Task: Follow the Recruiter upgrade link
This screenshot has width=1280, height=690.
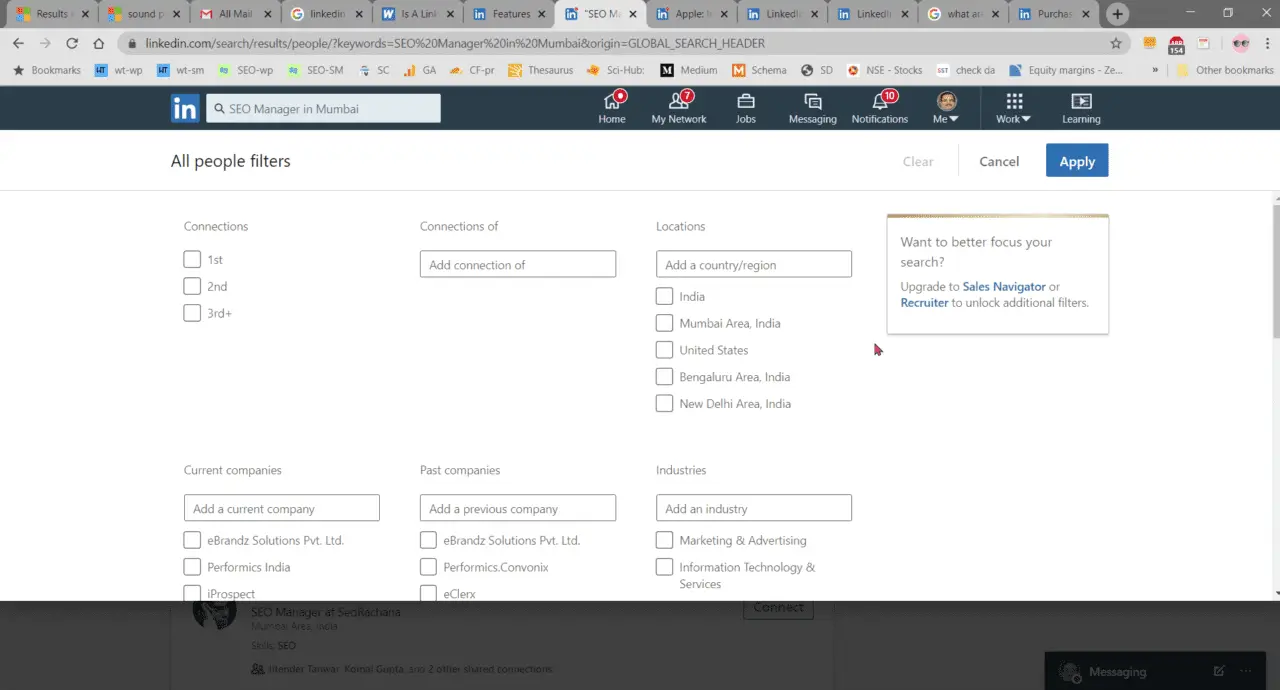Action: pos(924,303)
